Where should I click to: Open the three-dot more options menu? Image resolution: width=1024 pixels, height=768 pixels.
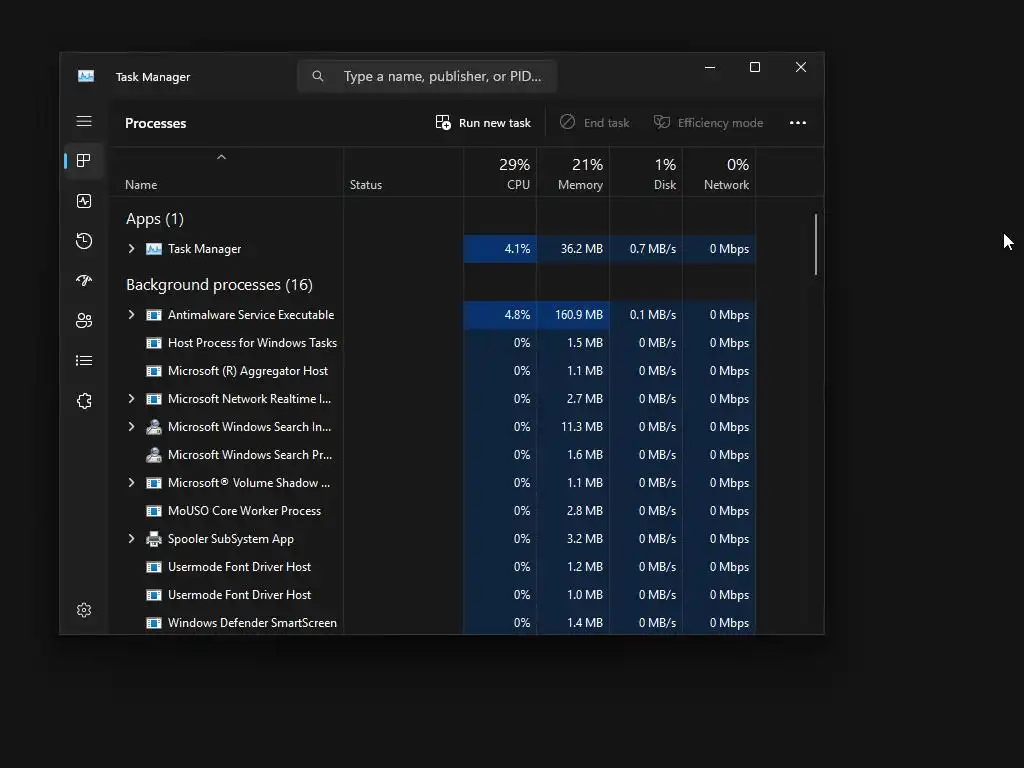click(x=797, y=123)
